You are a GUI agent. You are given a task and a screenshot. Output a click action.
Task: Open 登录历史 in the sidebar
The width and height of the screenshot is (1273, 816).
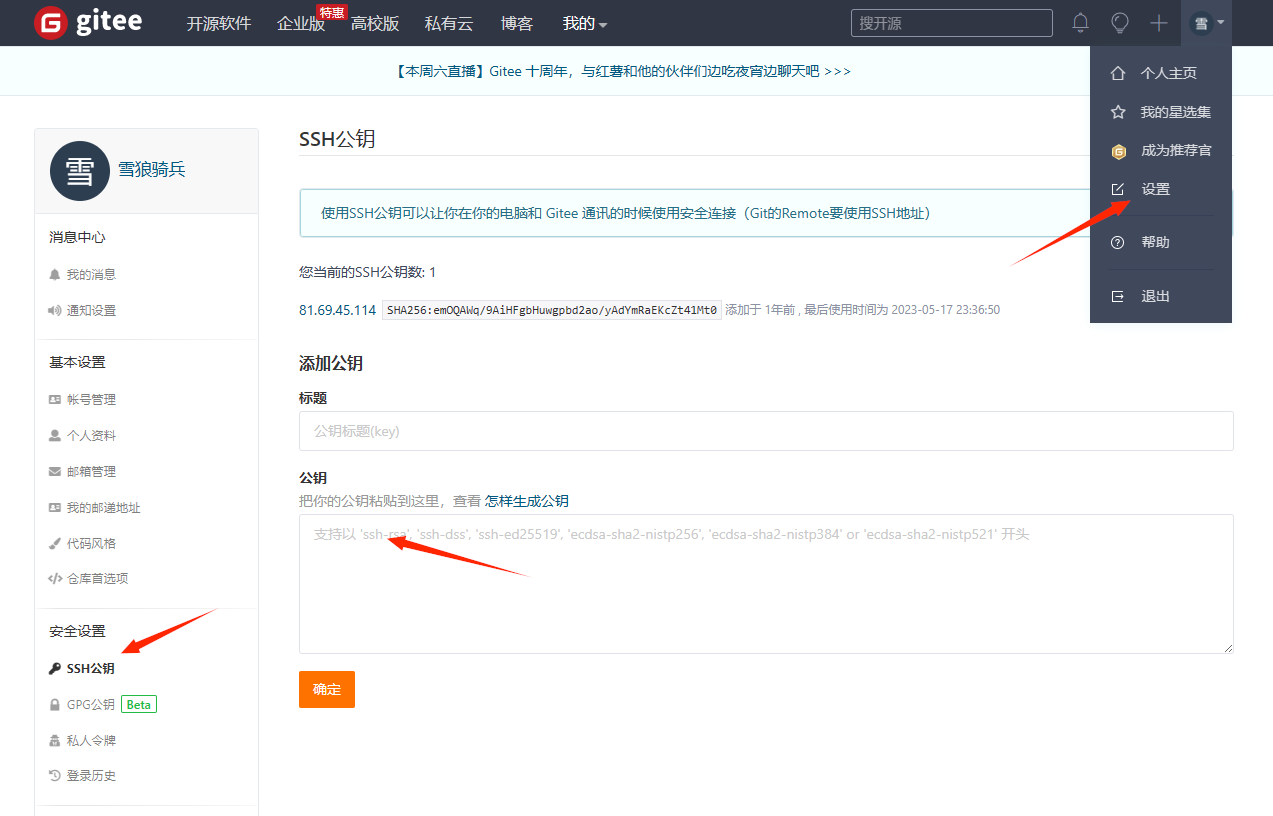(x=91, y=776)
